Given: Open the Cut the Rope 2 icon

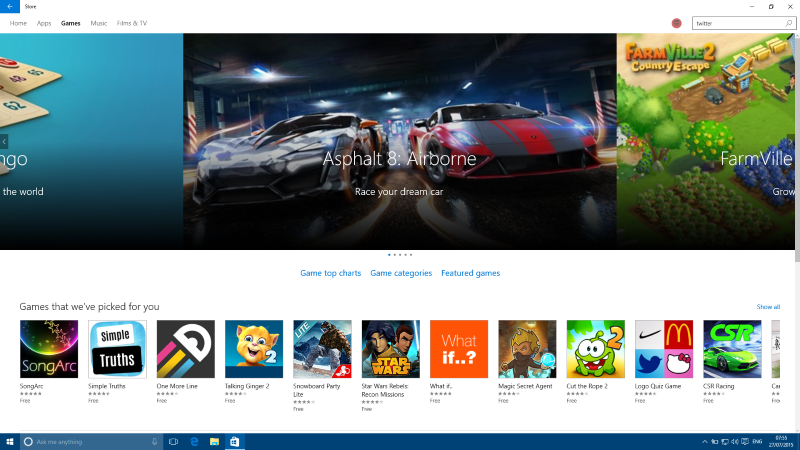Looking at the screenshot, I should pos(596,349).
